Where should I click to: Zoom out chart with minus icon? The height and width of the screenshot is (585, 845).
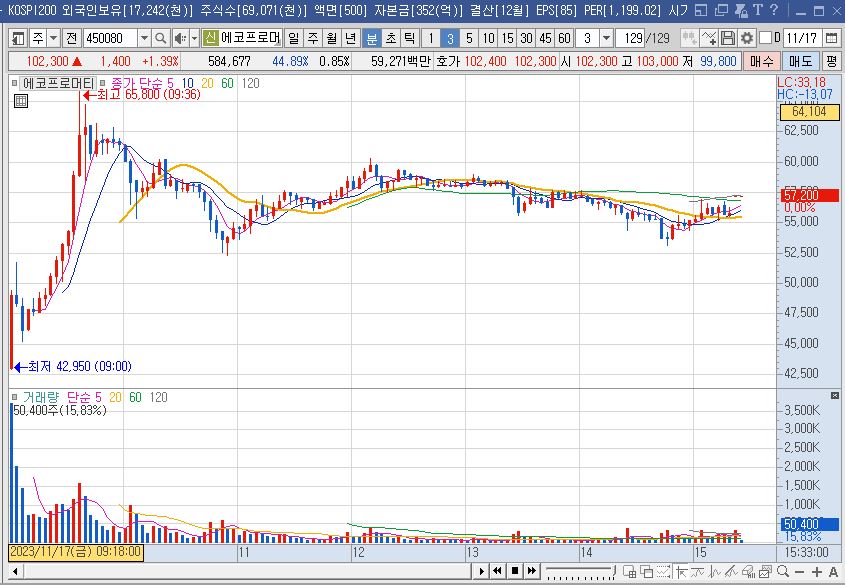tap(800, 572)
